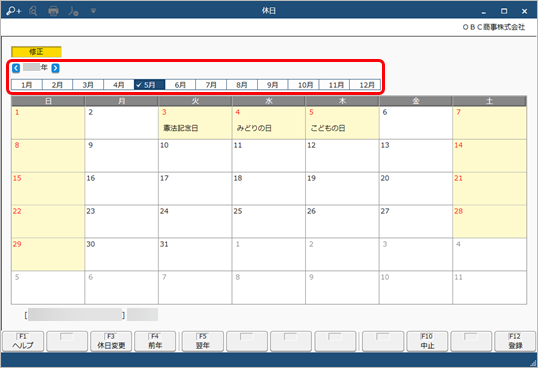The image size is (538, 368).
Task: Click the user settings icon in title bar
Action: click(x=73, y=11)
